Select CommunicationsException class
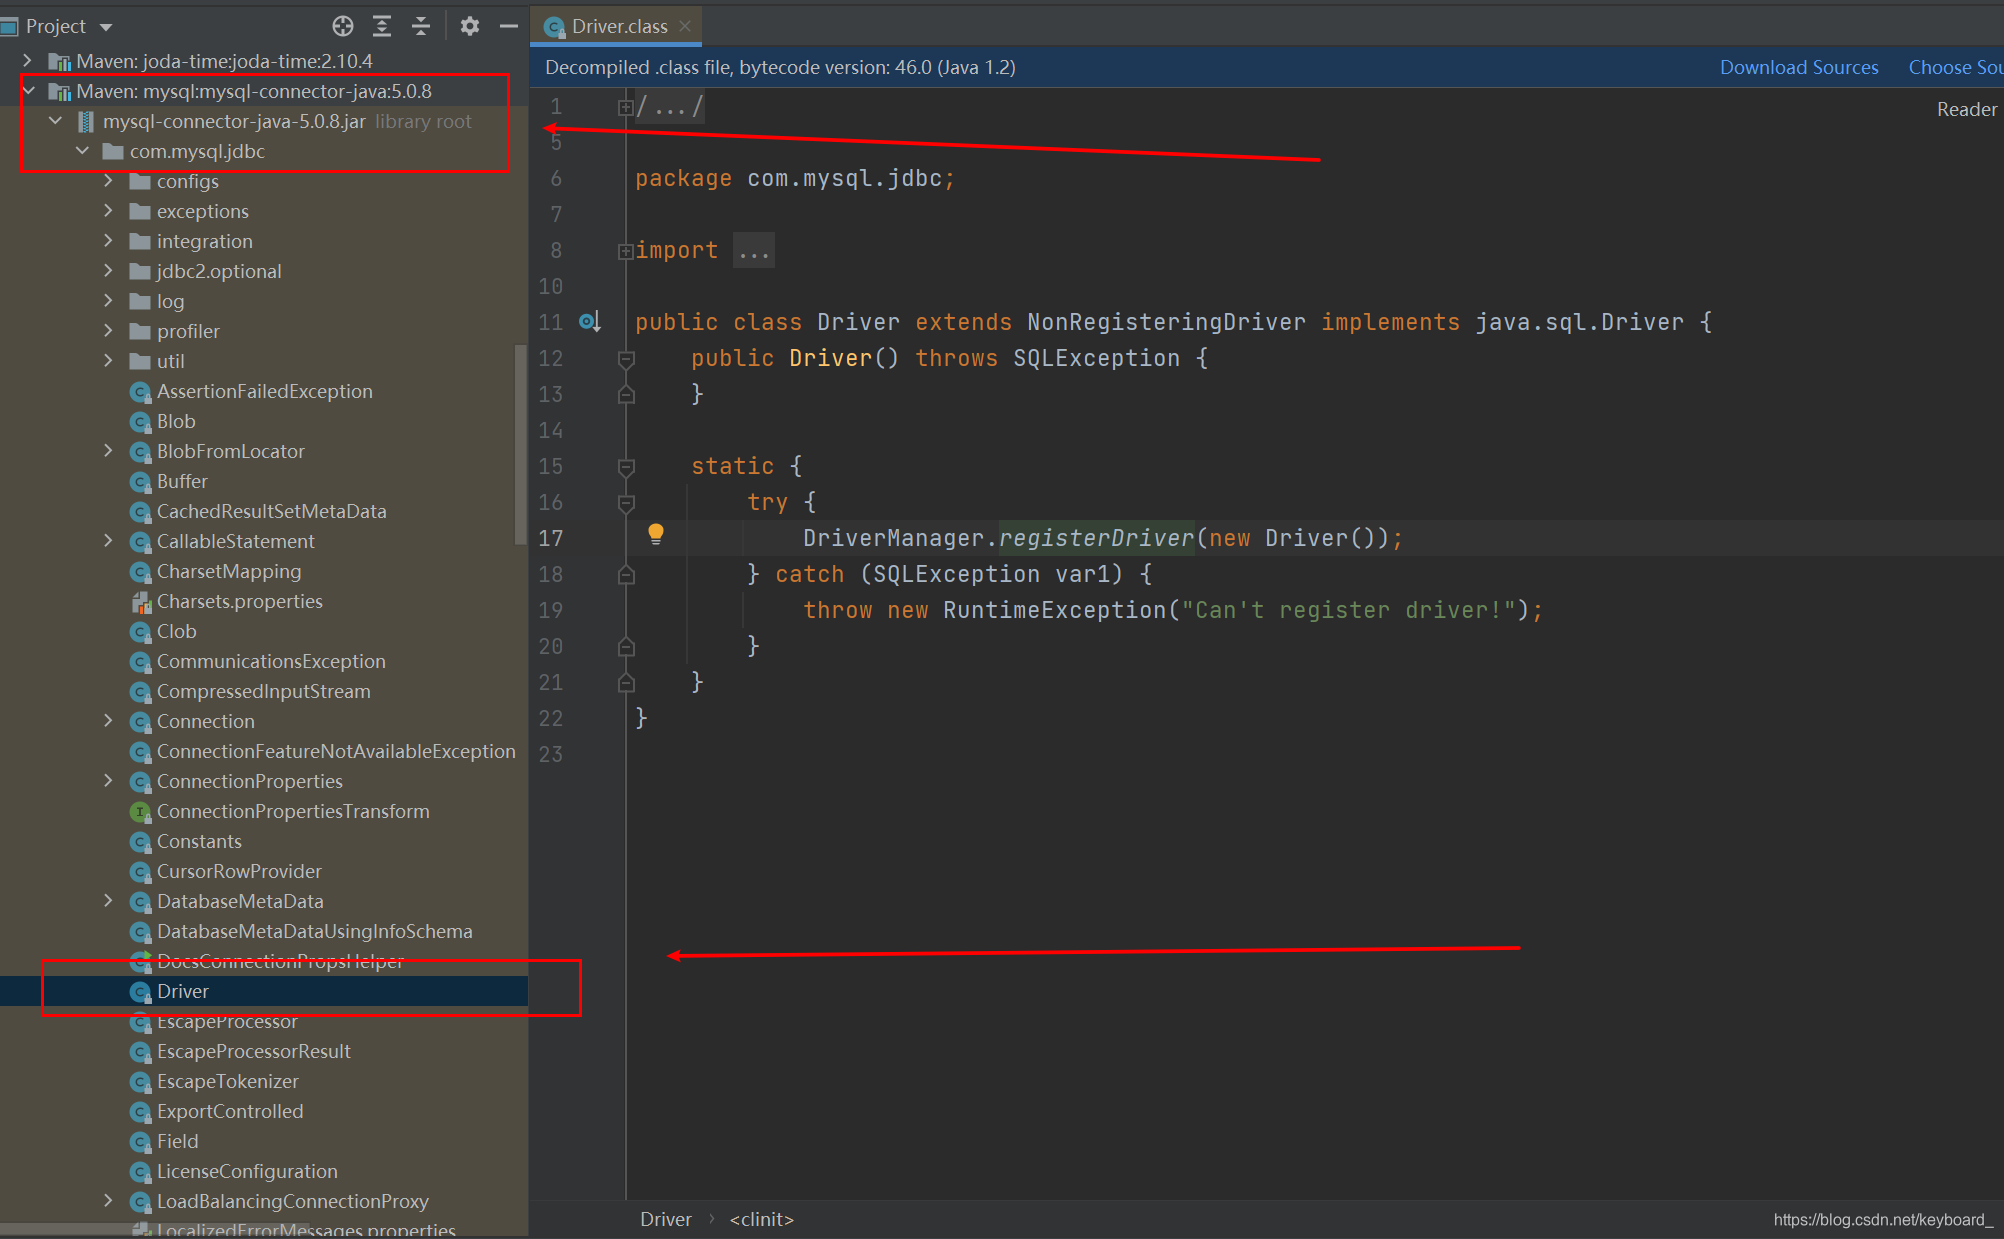Image resolution: width=2004 pixels, height=1239 pixels. [x=271, y=661]
